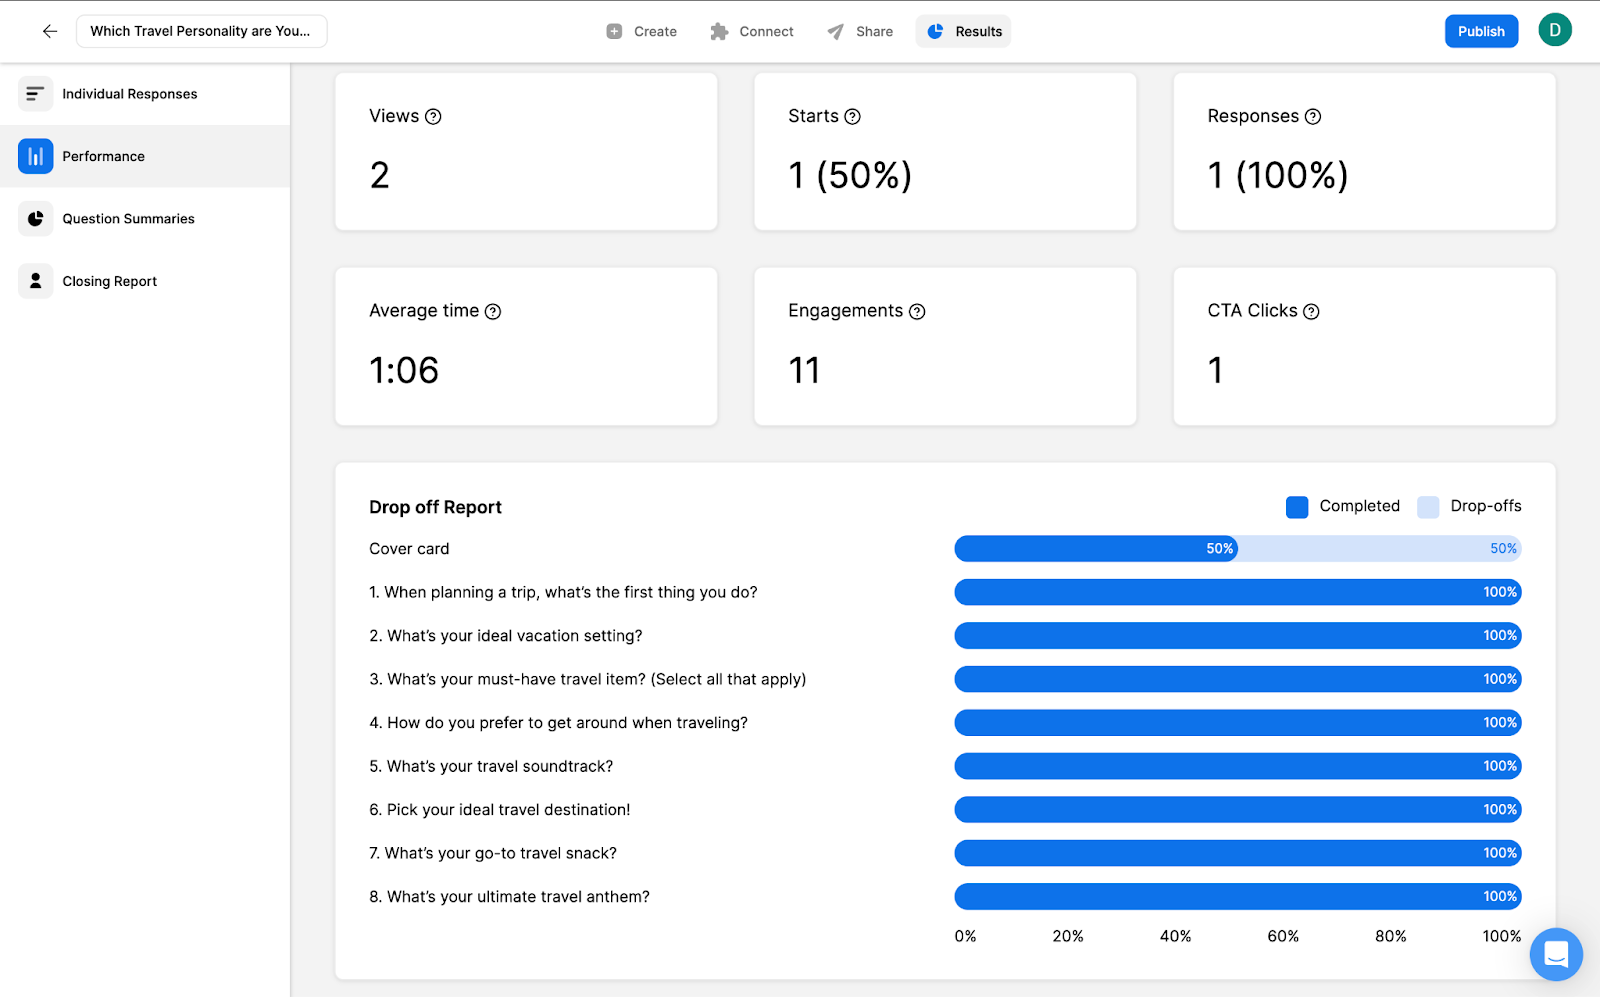Open Connect via the puzzle-piece icon

tap(718, 31)
